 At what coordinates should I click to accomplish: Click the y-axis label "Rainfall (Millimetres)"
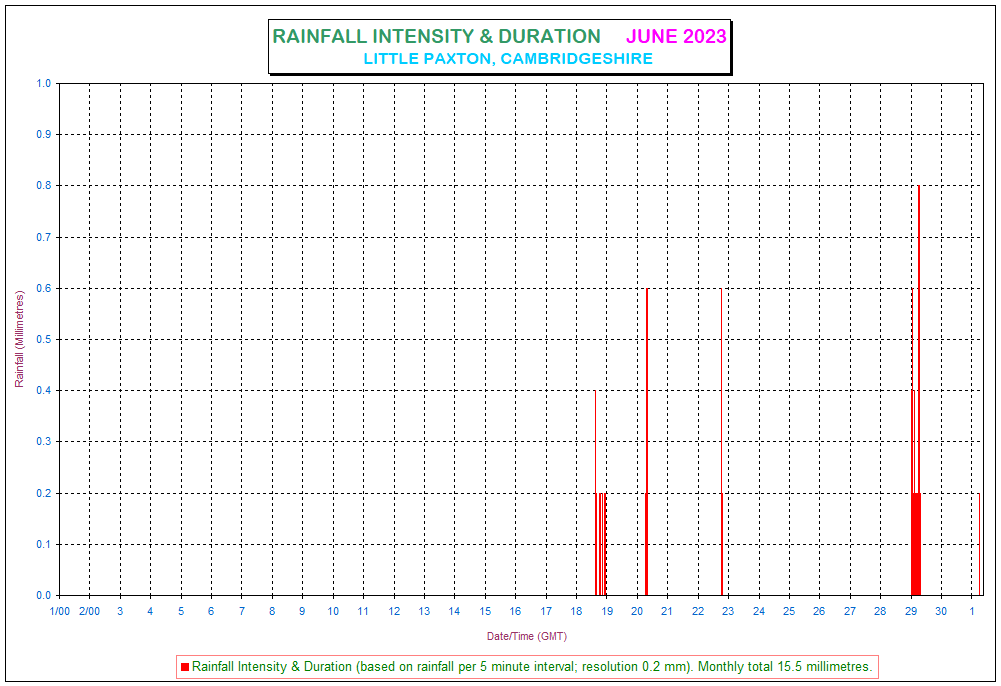point(20,339)
